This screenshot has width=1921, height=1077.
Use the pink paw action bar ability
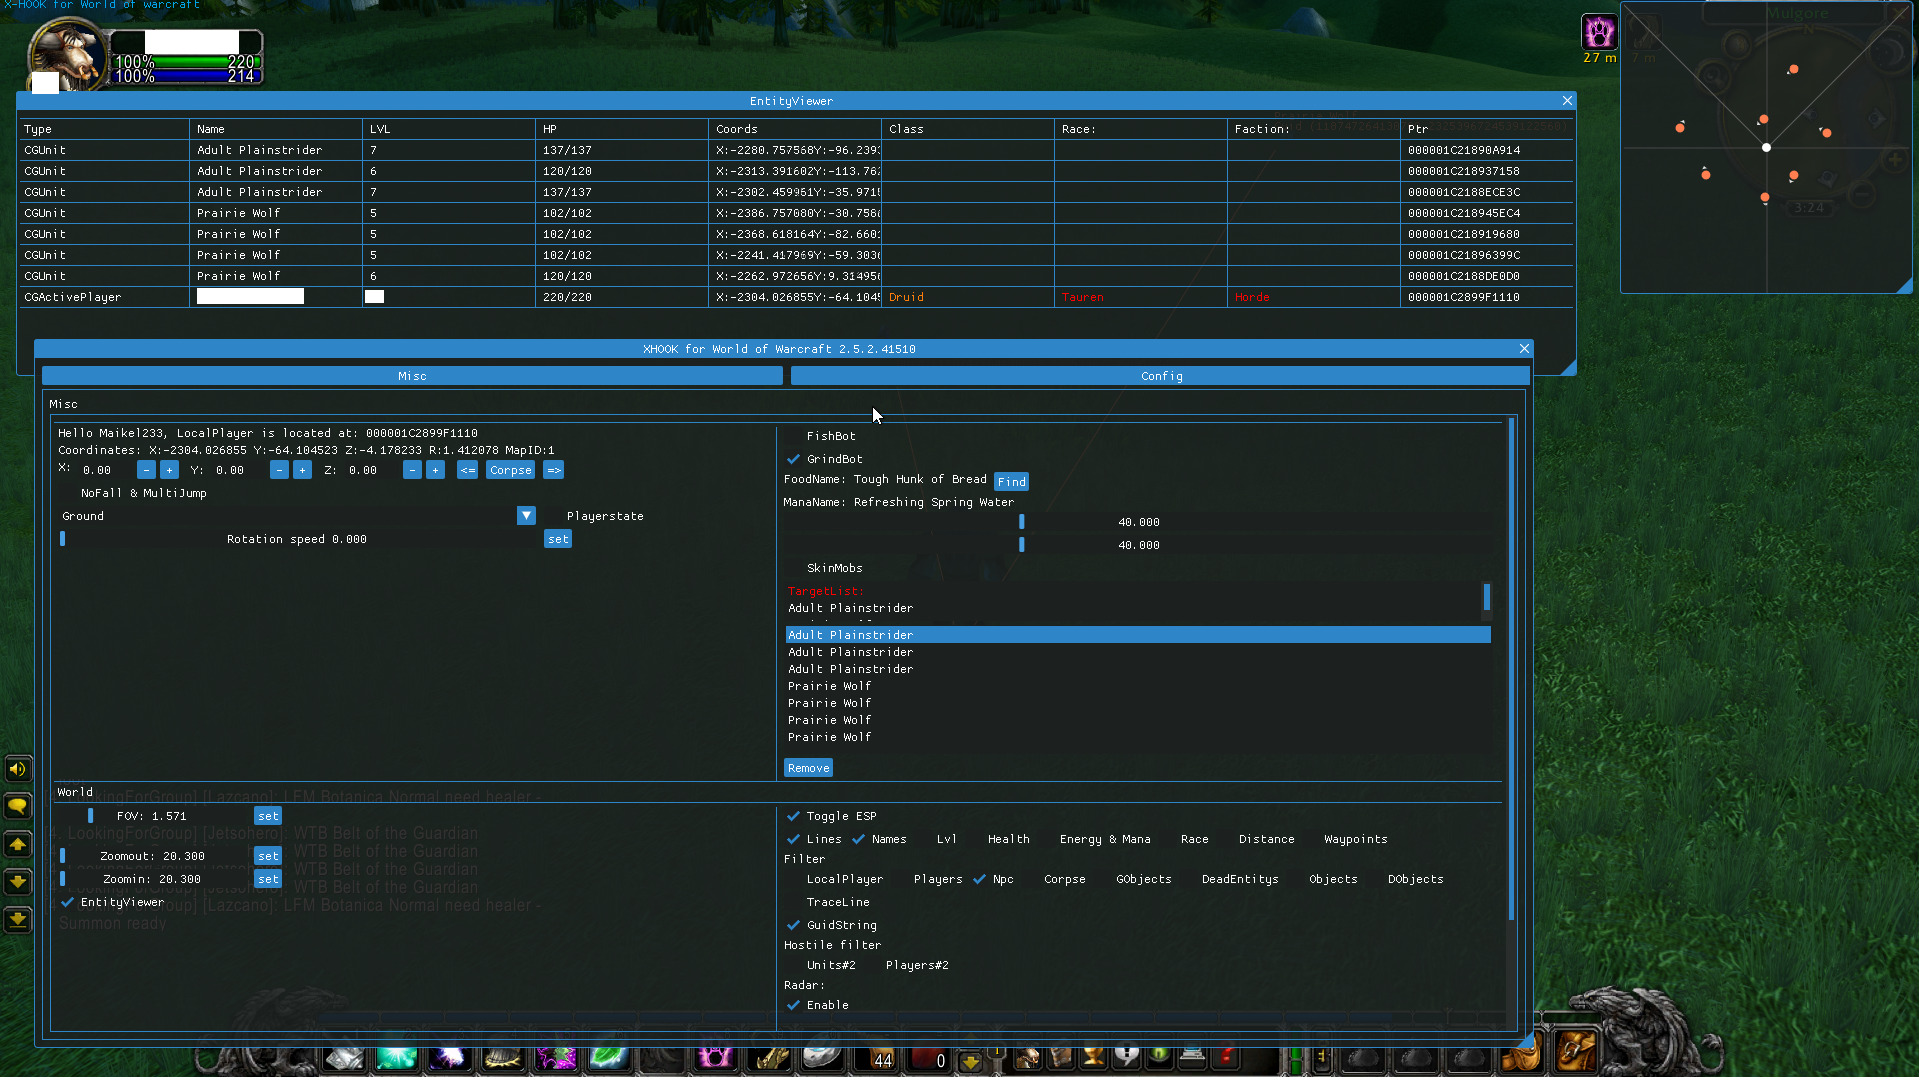[x=715, y=1059]
